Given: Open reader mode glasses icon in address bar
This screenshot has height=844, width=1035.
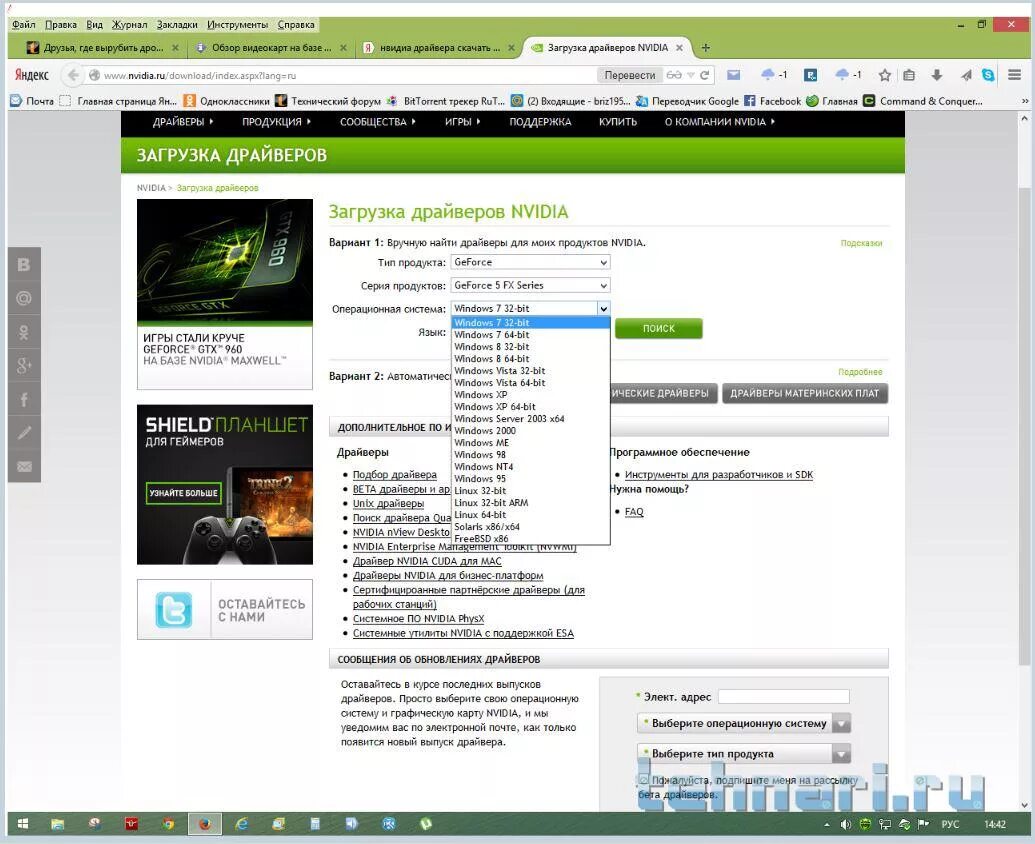Looking at the screenshot, I should coord(674,75).
